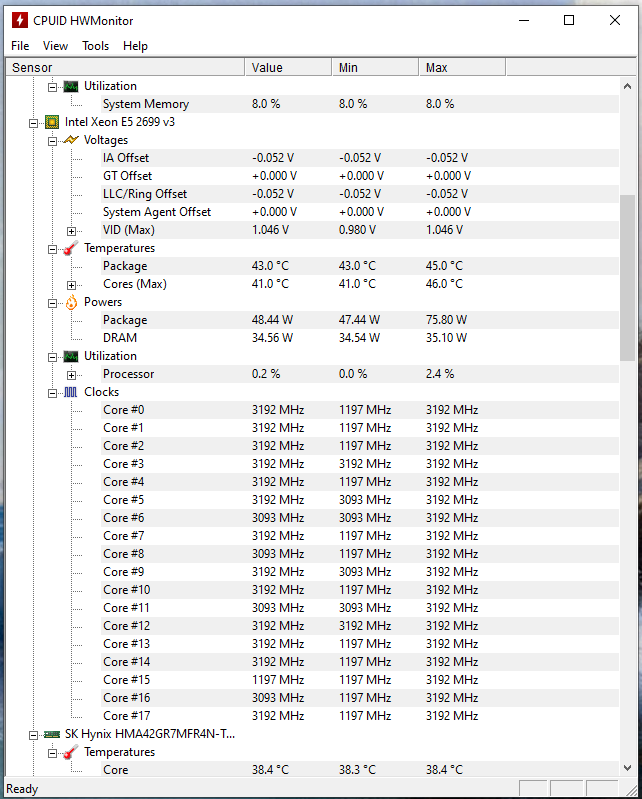Select the Package temperature row
Viewport: 642px width, 799px height.
[360, 266]
